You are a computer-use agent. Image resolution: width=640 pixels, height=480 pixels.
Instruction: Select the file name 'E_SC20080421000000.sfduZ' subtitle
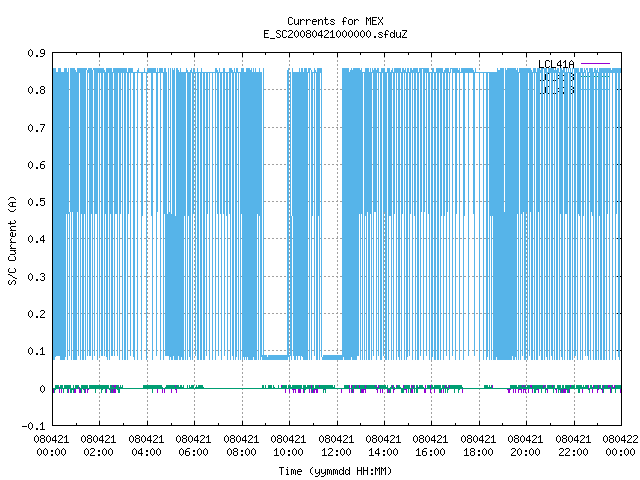[x=335, y=34]
